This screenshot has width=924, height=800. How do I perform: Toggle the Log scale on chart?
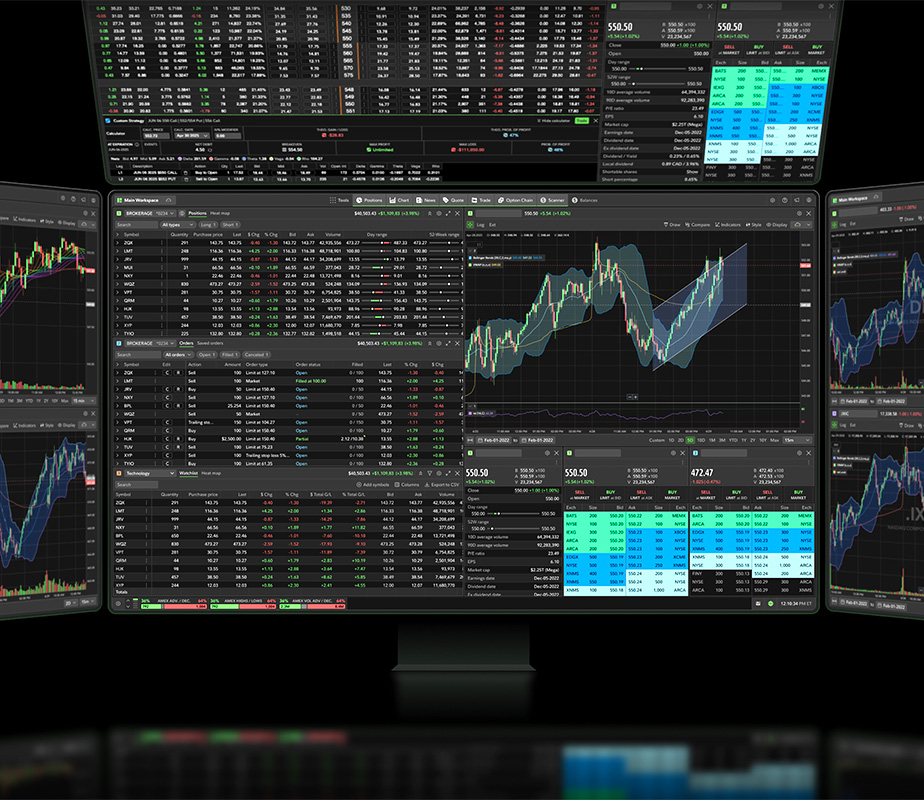[480, 225]
